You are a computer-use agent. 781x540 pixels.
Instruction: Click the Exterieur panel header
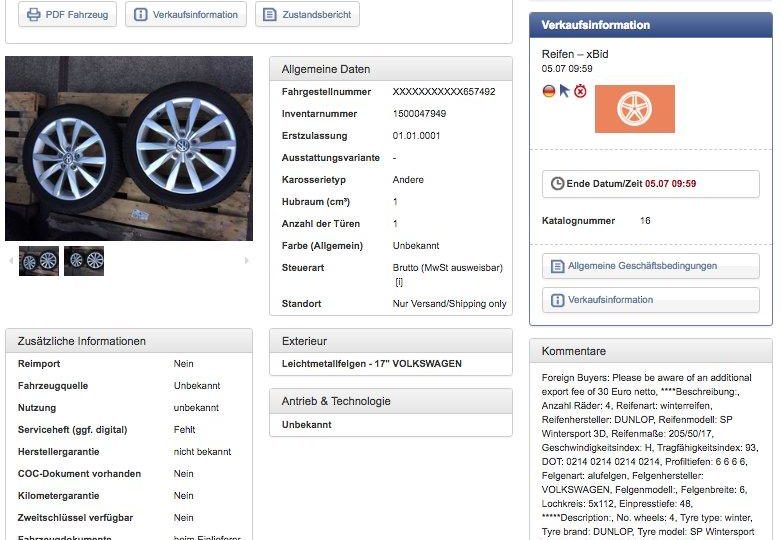391,341
